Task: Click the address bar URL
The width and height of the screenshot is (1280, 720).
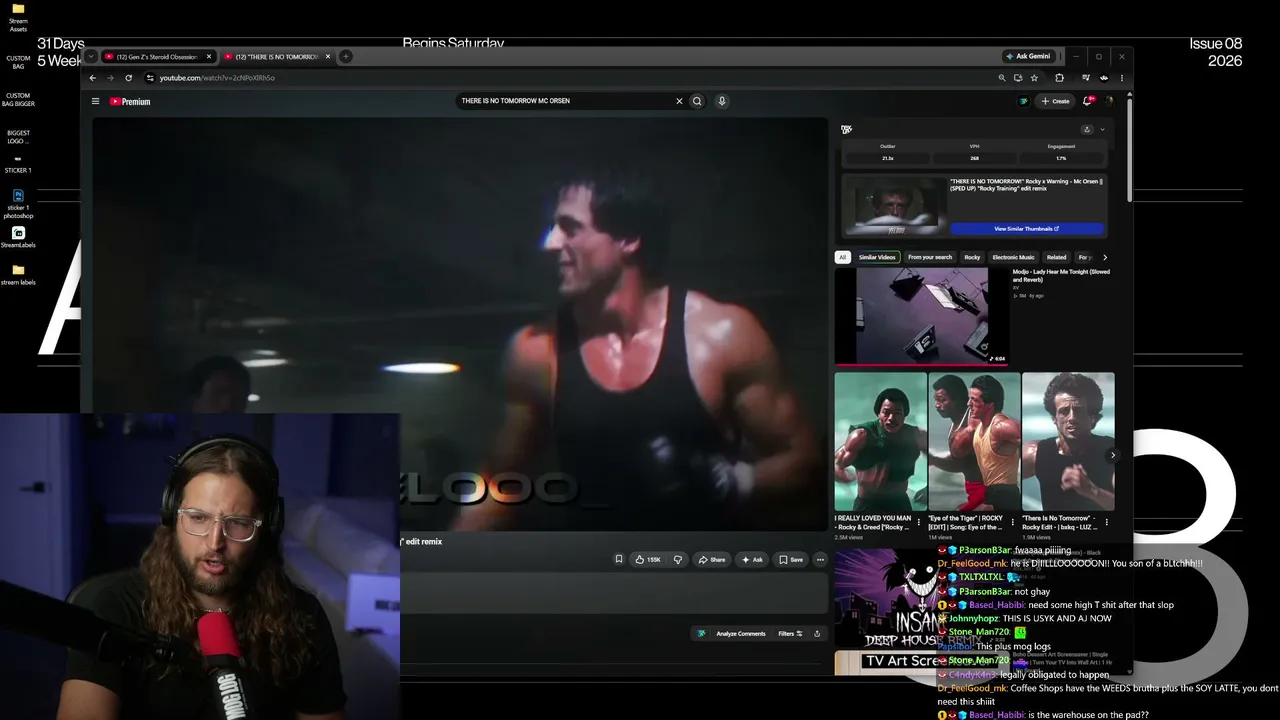Action: pyautogui.click(x=217, y=78)
